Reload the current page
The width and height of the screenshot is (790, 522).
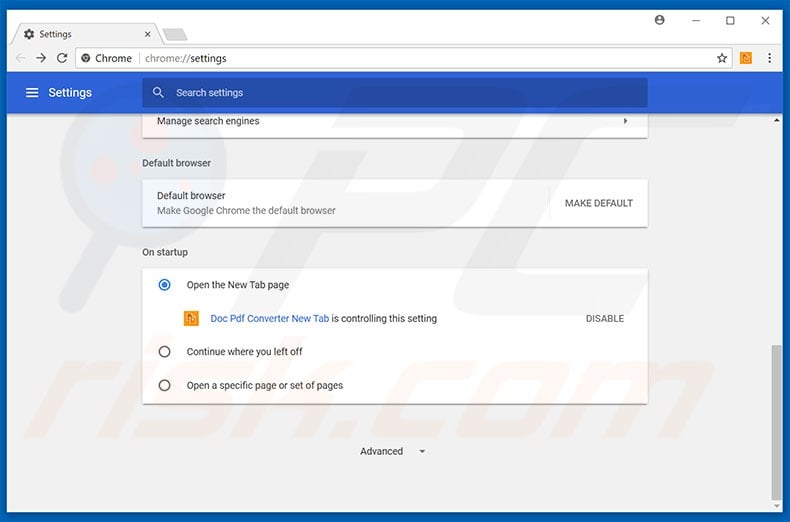[62, 58]
